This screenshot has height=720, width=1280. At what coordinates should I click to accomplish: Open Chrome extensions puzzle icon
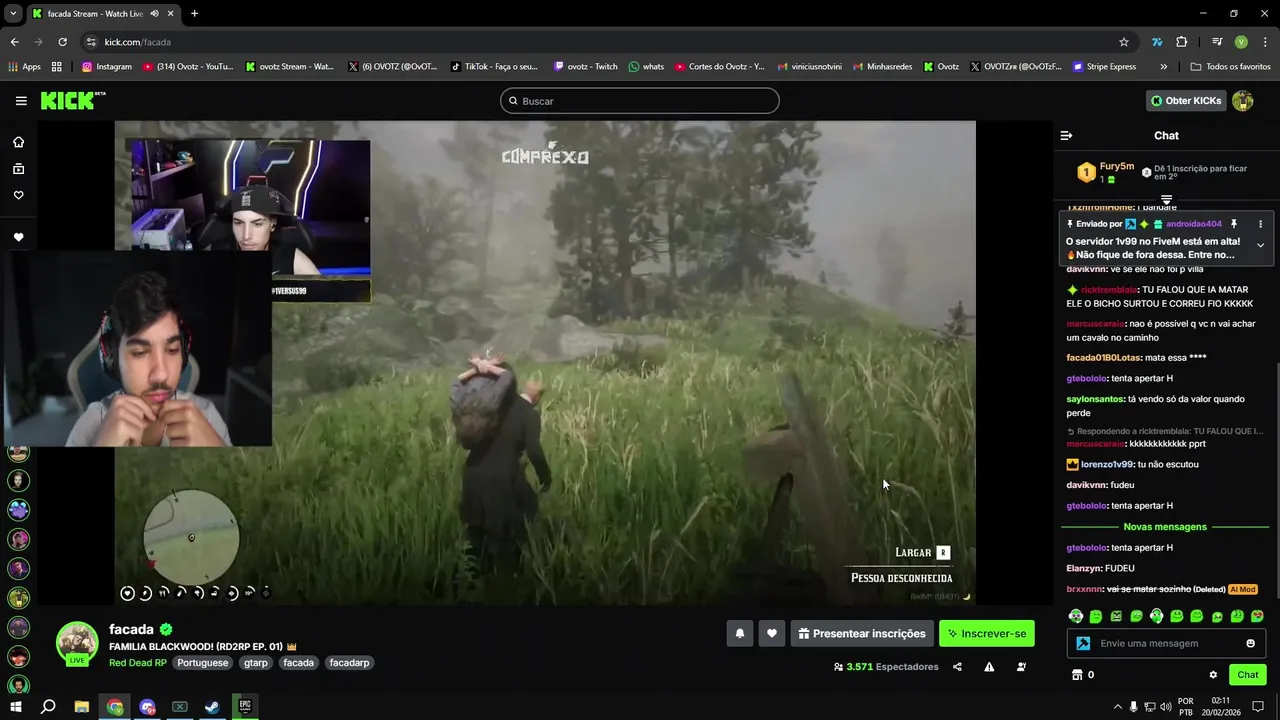click(1181, 42)
